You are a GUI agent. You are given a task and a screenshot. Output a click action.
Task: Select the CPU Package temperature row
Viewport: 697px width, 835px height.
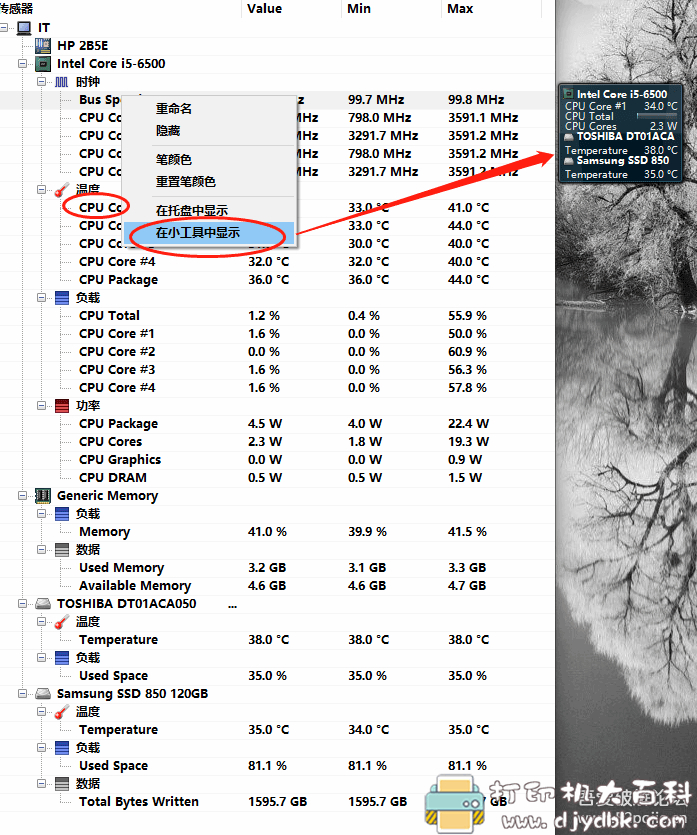point(277,280)
